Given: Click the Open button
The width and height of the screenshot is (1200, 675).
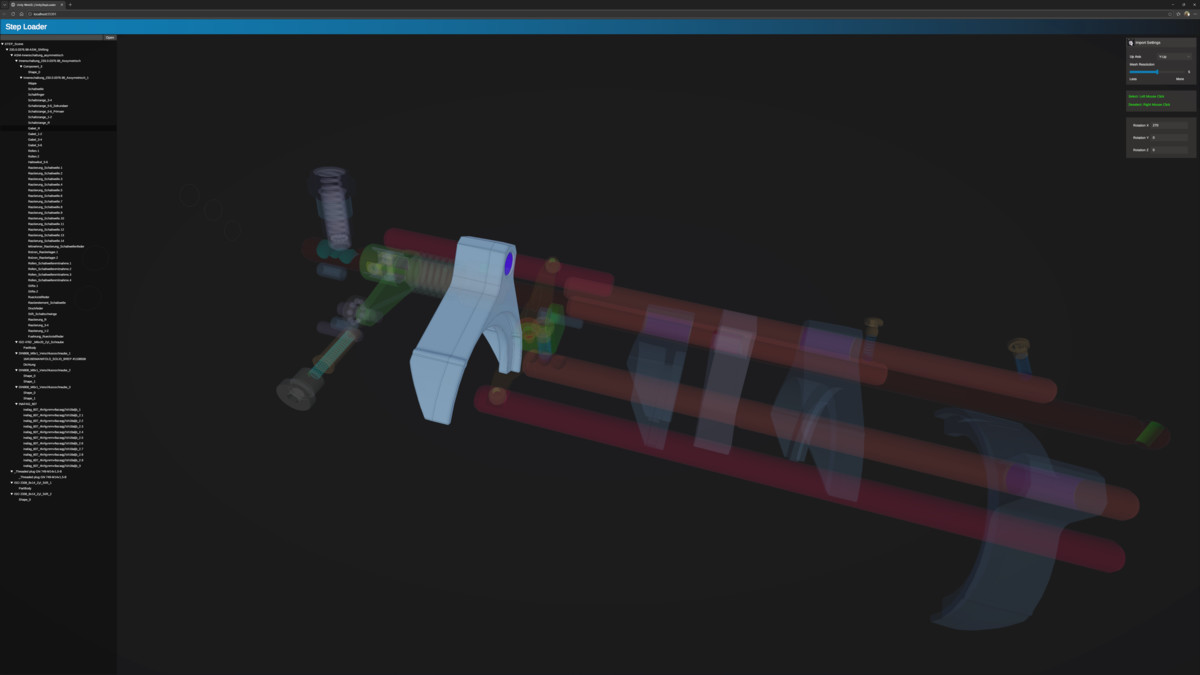Looking at the screenshot, I should click(110, 37).
